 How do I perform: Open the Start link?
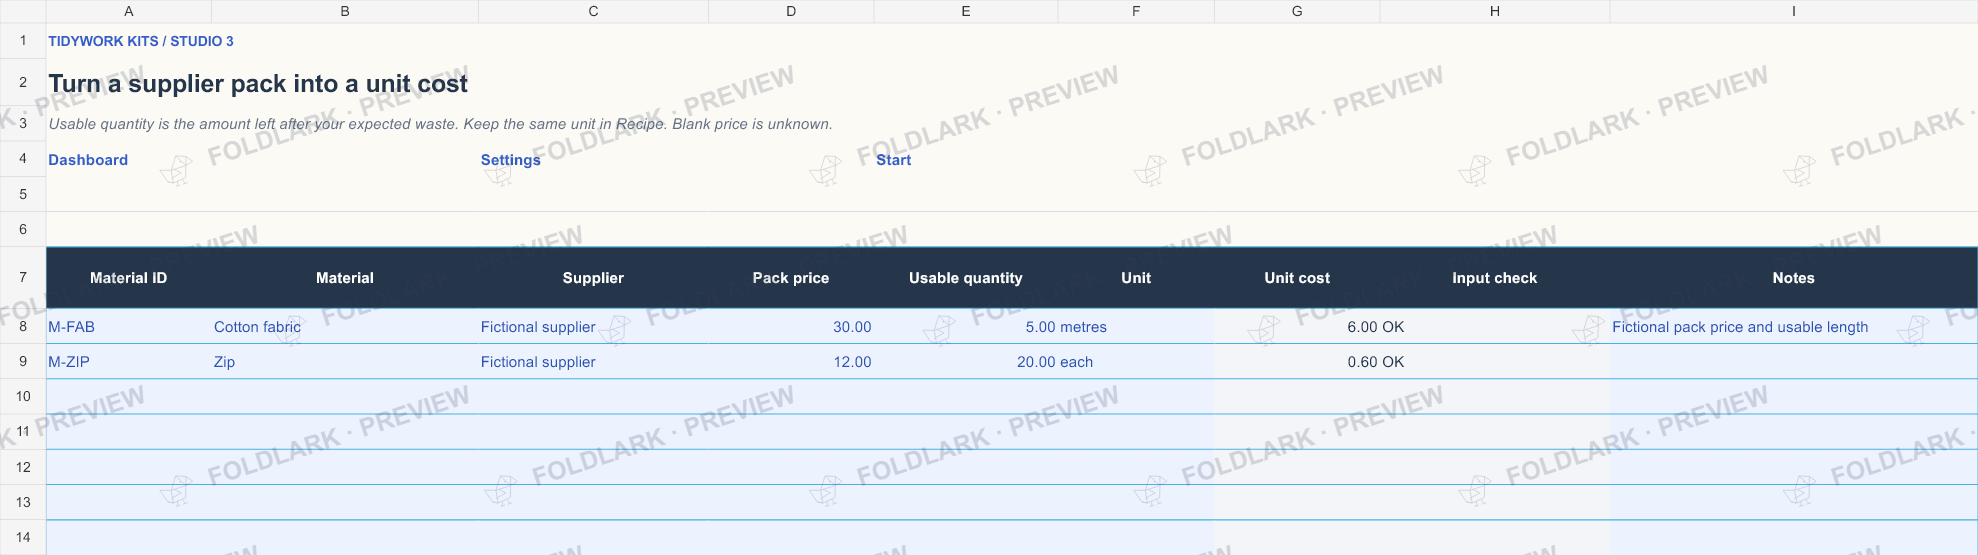click(893, 160)
